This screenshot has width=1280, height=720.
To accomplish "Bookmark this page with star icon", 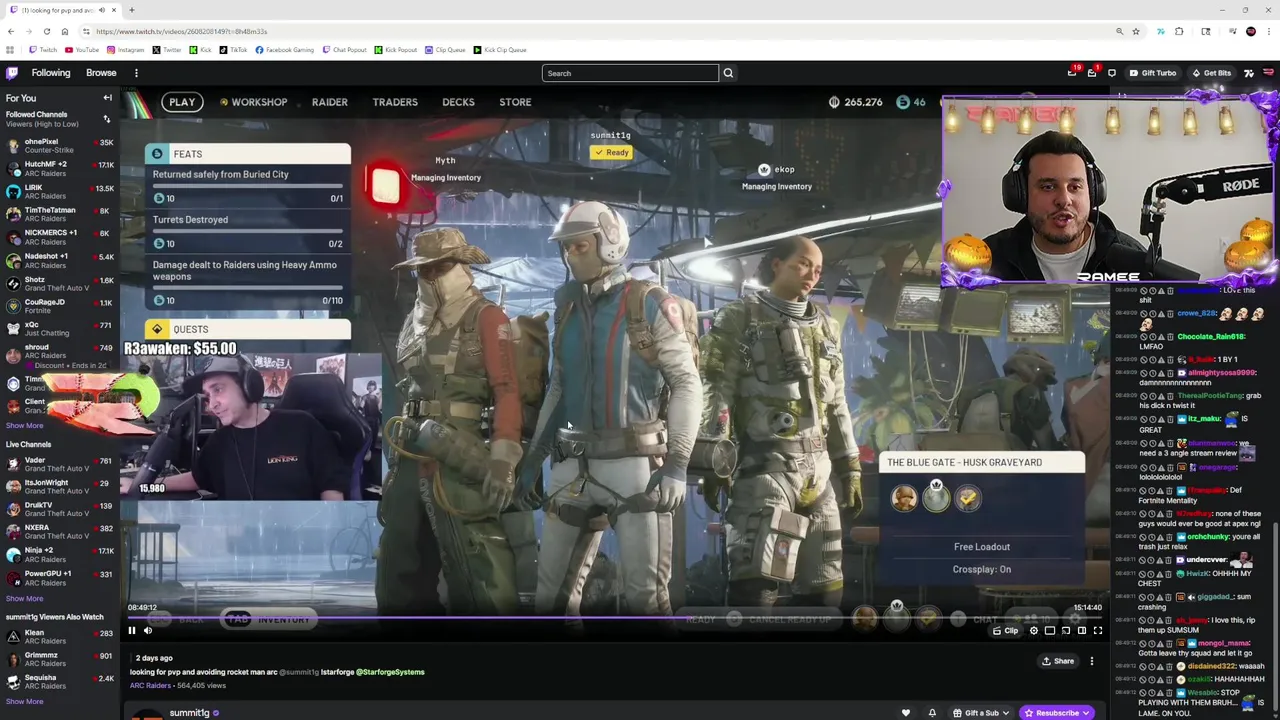I will point(1136,31).
